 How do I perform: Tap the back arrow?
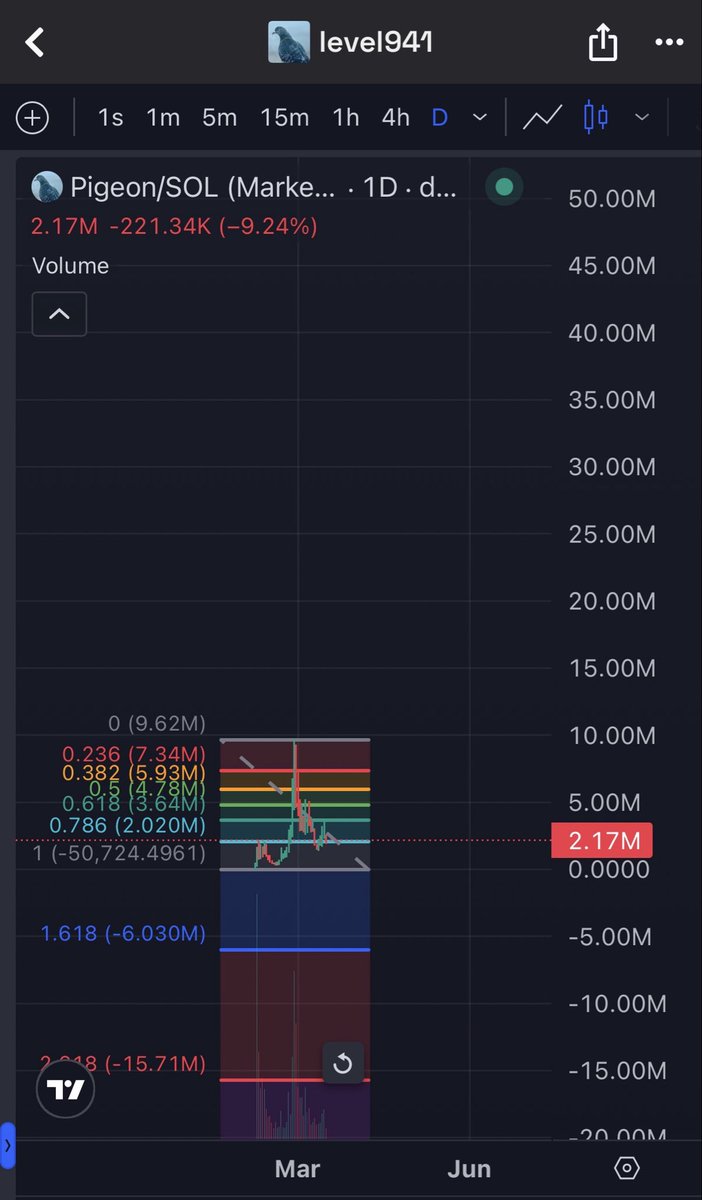pos(35,43)
